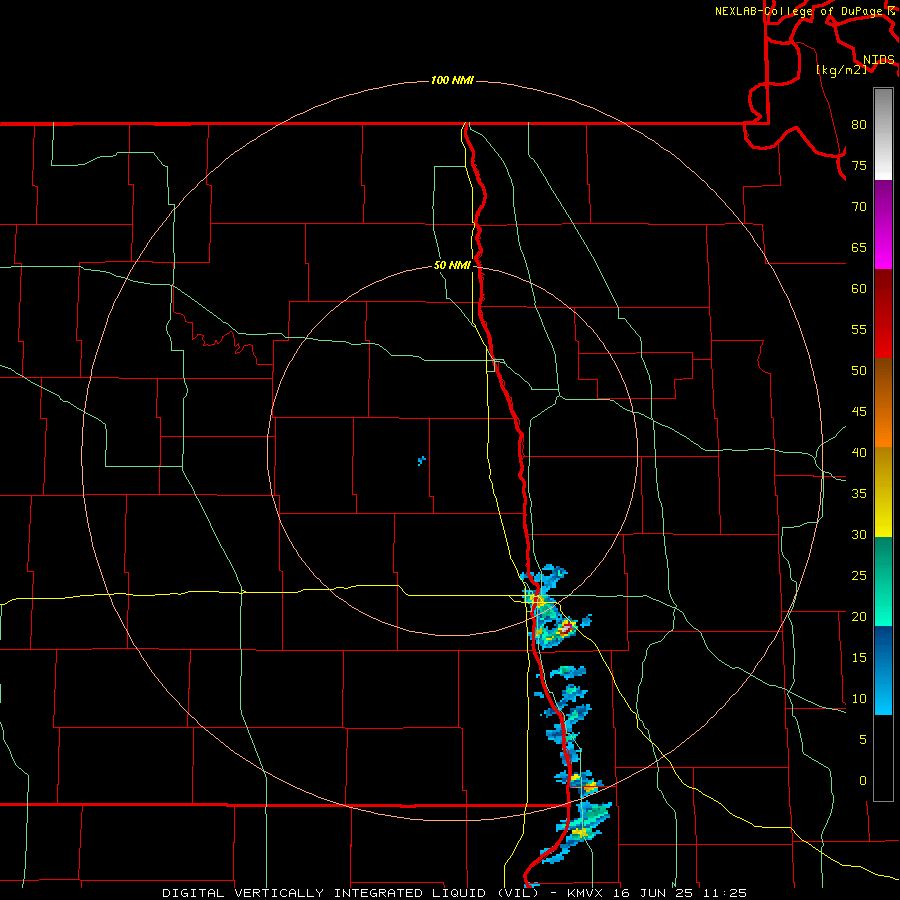Click the 40 value on the color scale
Screen dimensions: 900x900
point(859,452)
